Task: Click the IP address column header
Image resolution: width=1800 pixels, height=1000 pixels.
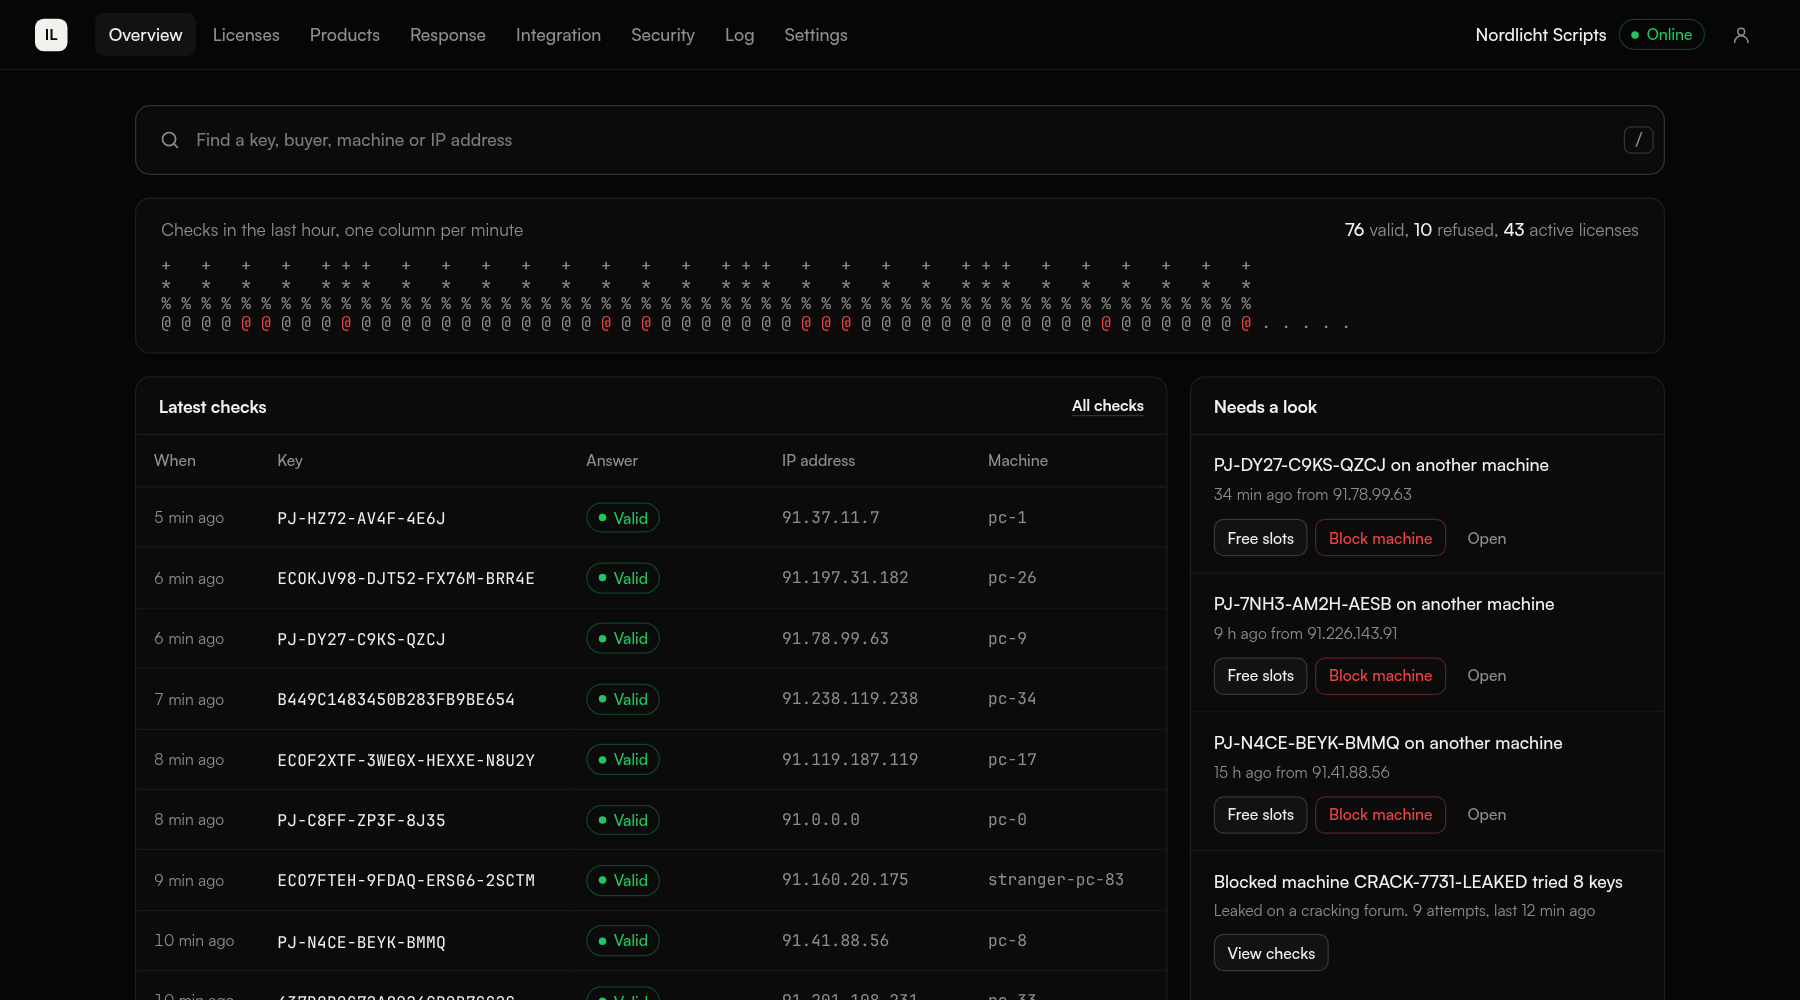Action: [818, 460]
